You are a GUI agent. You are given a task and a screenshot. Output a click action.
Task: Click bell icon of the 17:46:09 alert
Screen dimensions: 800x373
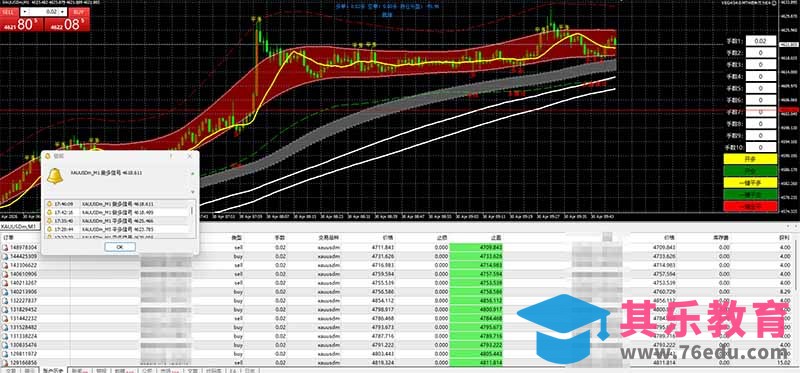pyautogui.click(x=49, y=204)
